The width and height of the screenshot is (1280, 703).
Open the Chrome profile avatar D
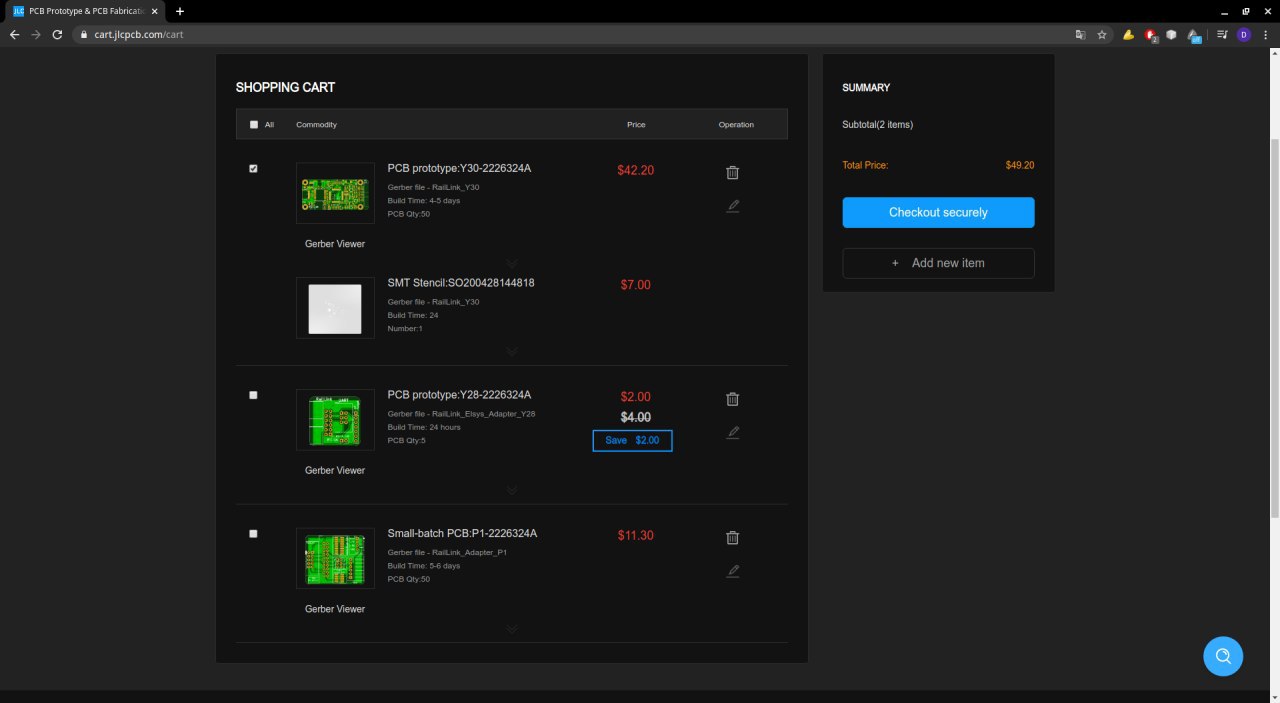point(1244,34)
